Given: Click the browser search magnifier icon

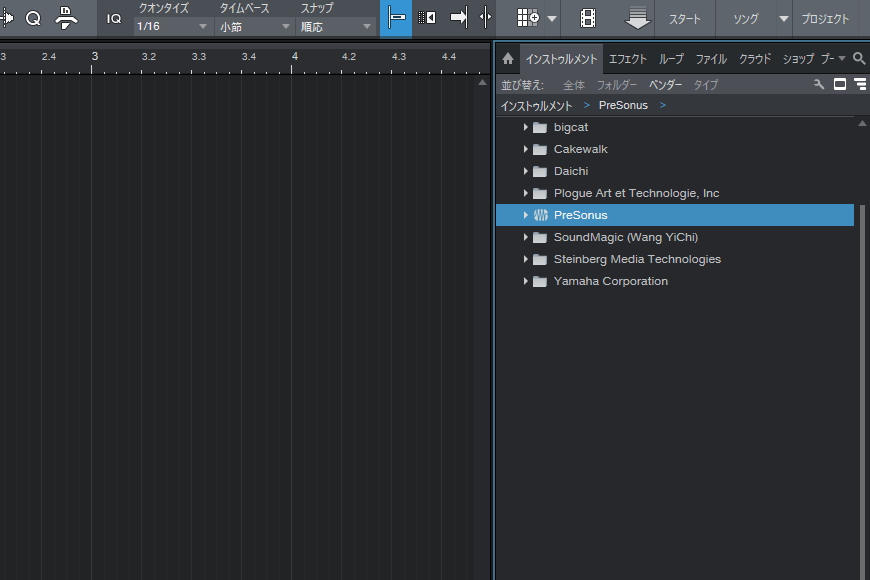Looking at the screenshot, I should tap(859, 59).
